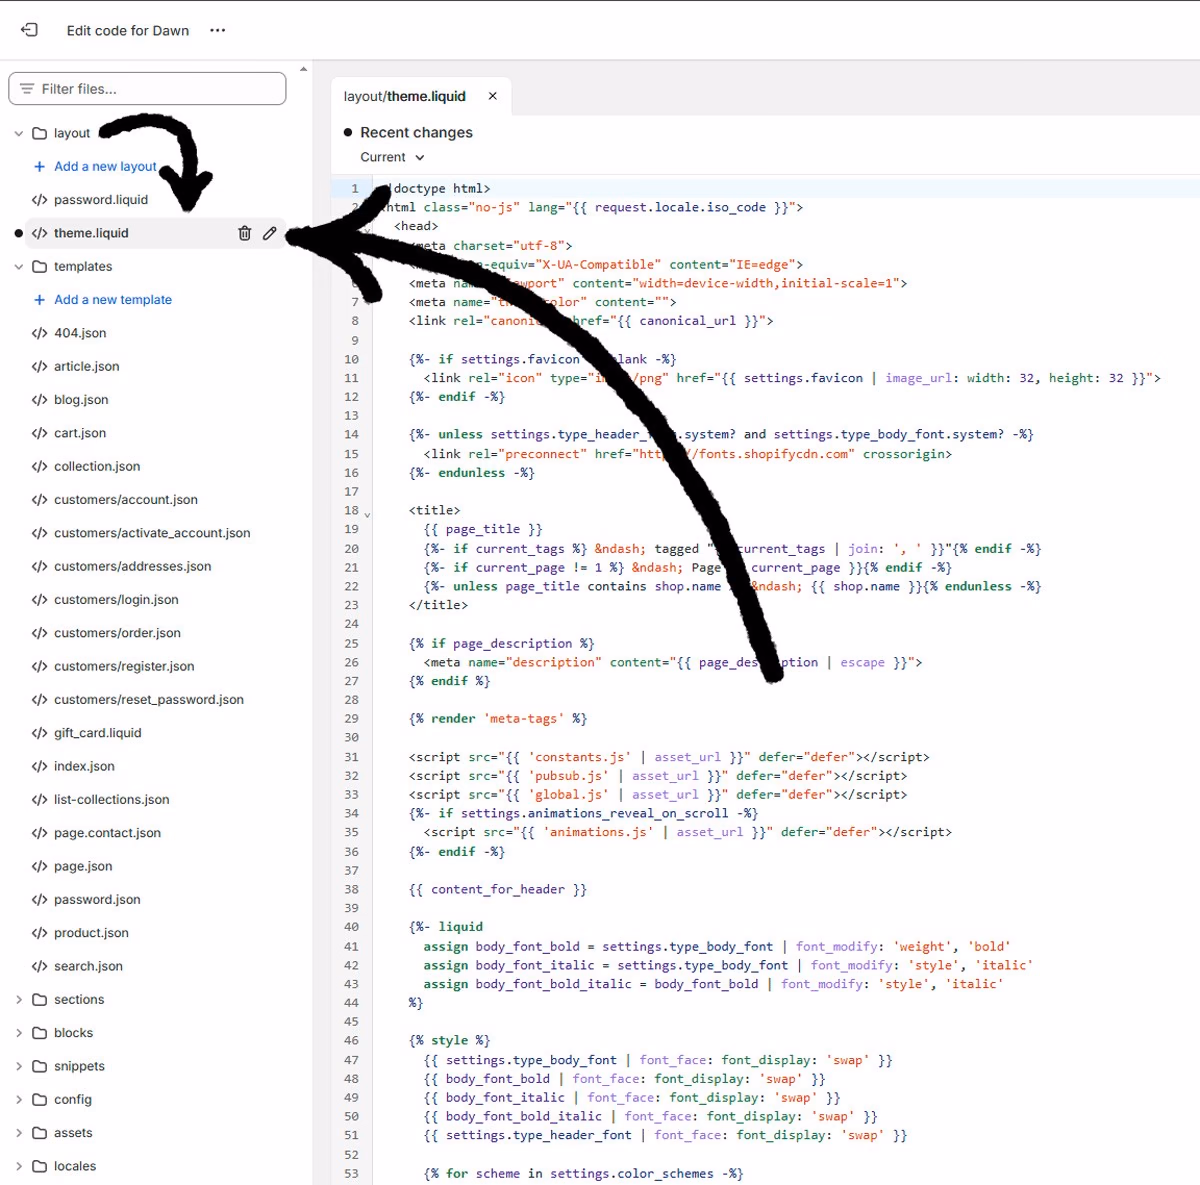Click line number 29 in the gutter
Screen dimensions: 1200x1185
[x=351, y=718]
